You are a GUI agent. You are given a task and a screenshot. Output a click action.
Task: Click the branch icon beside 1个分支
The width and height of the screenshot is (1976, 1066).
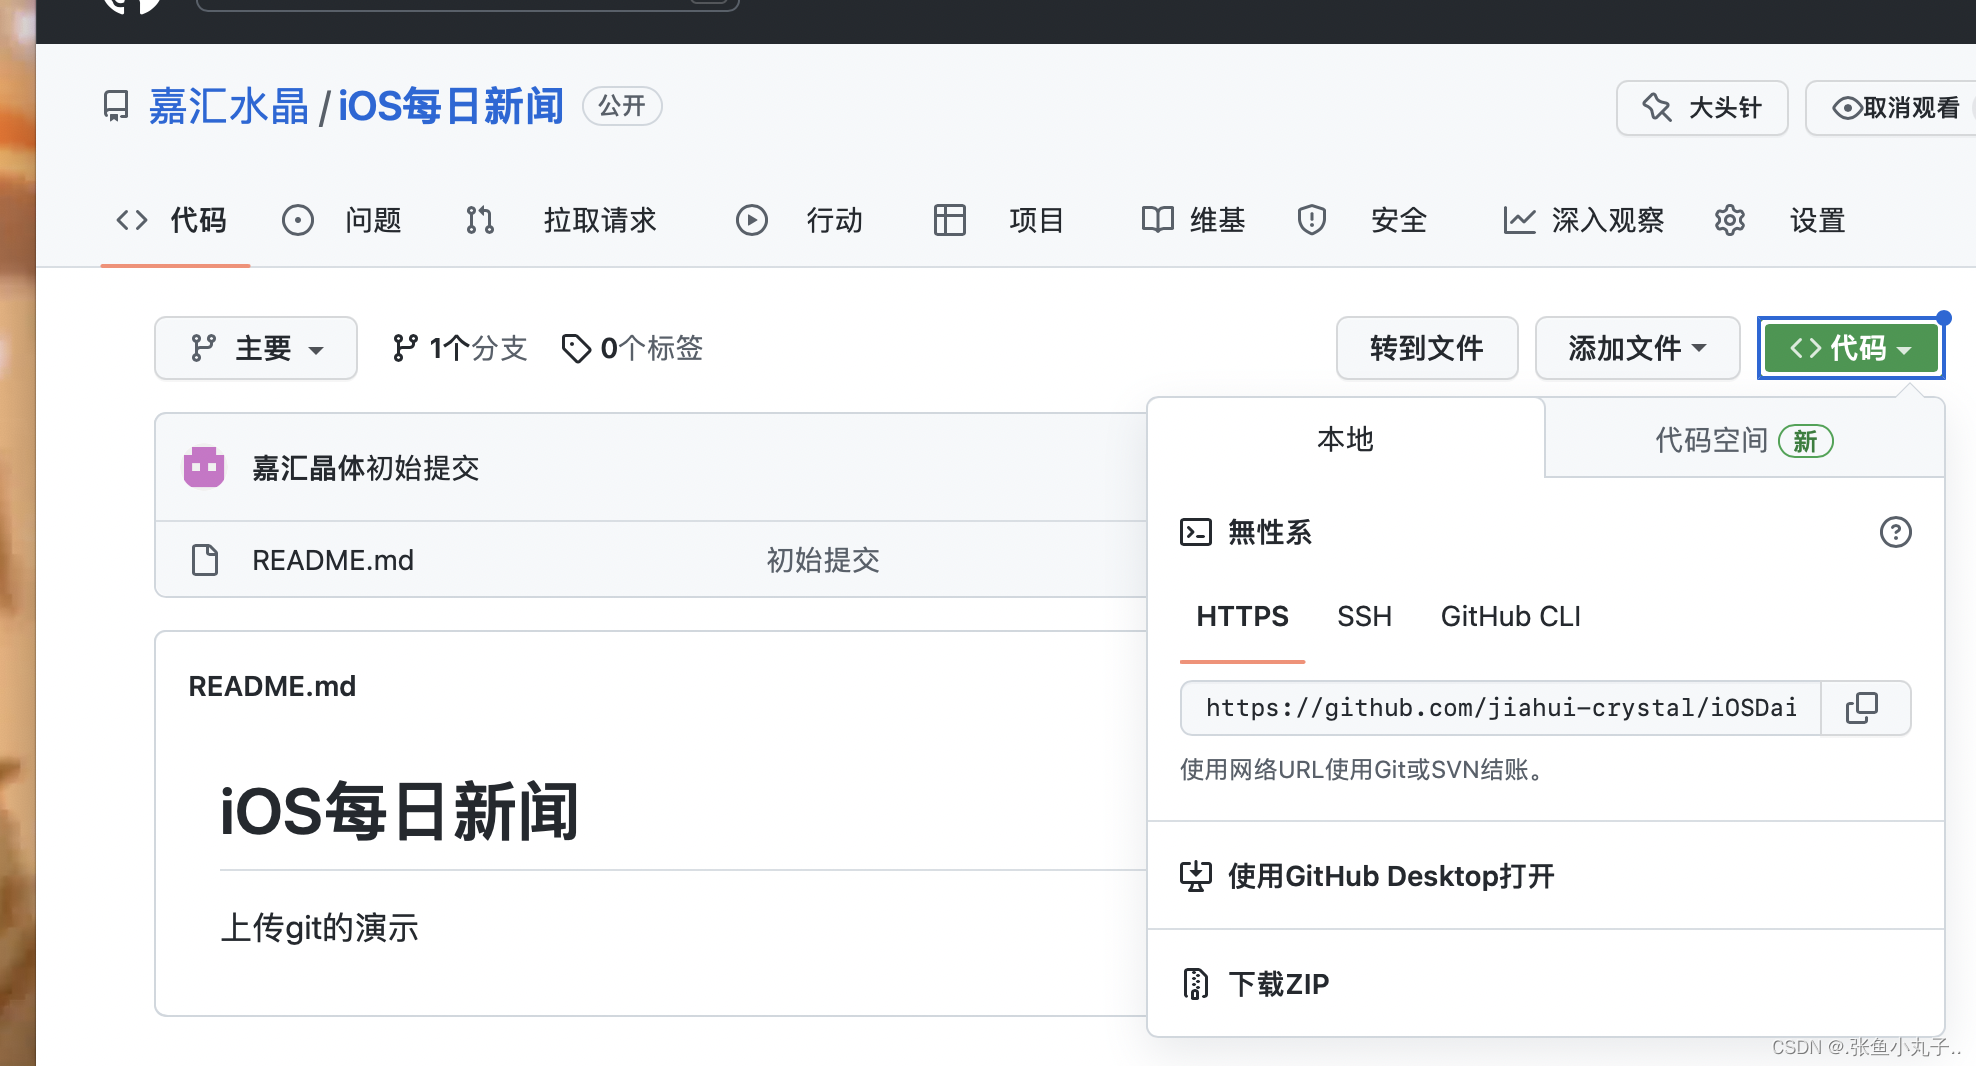(x=405, y=348)
